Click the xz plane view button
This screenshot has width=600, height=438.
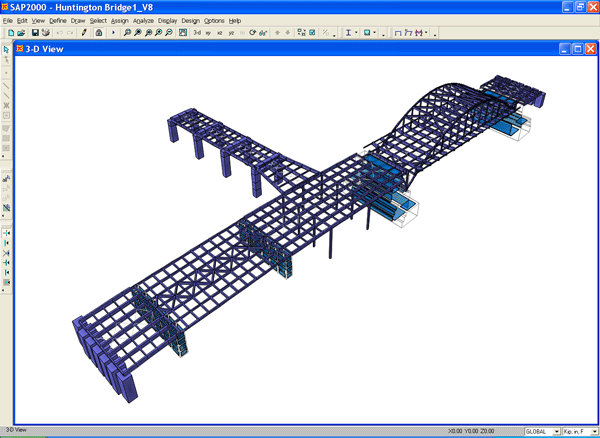coord(220,33)
